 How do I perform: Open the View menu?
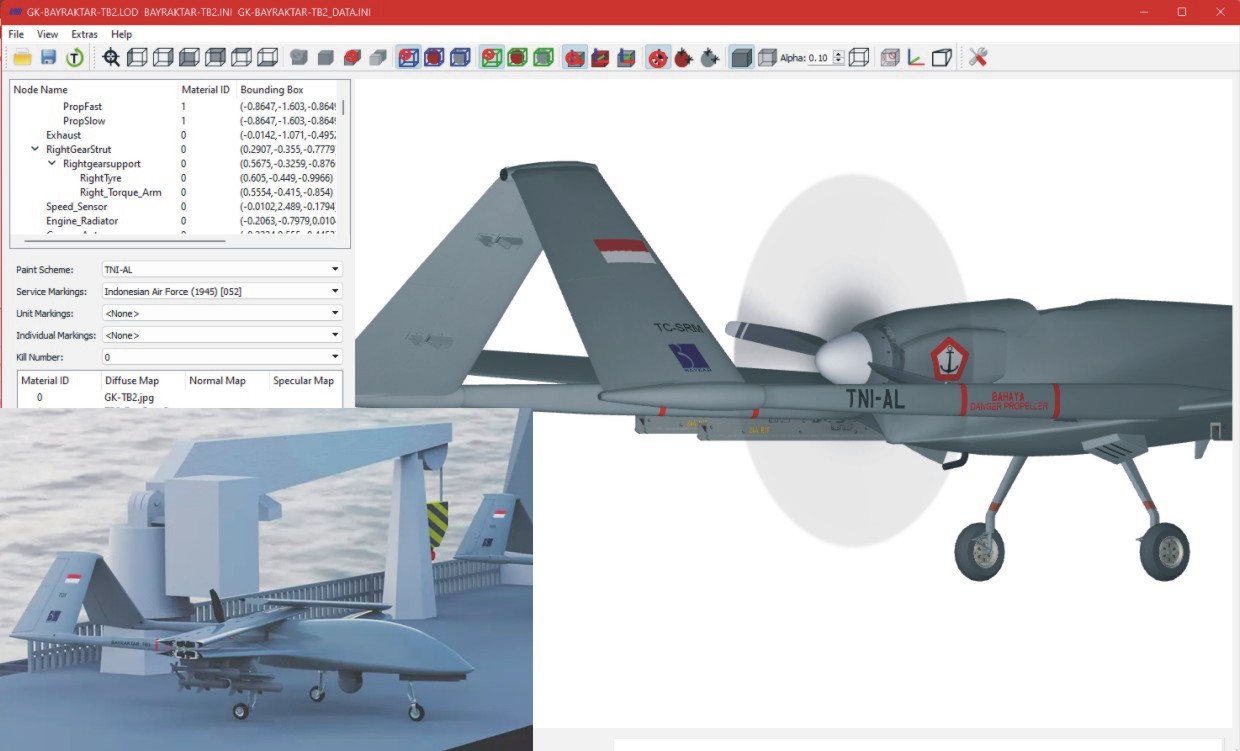[x=47, y=34]
